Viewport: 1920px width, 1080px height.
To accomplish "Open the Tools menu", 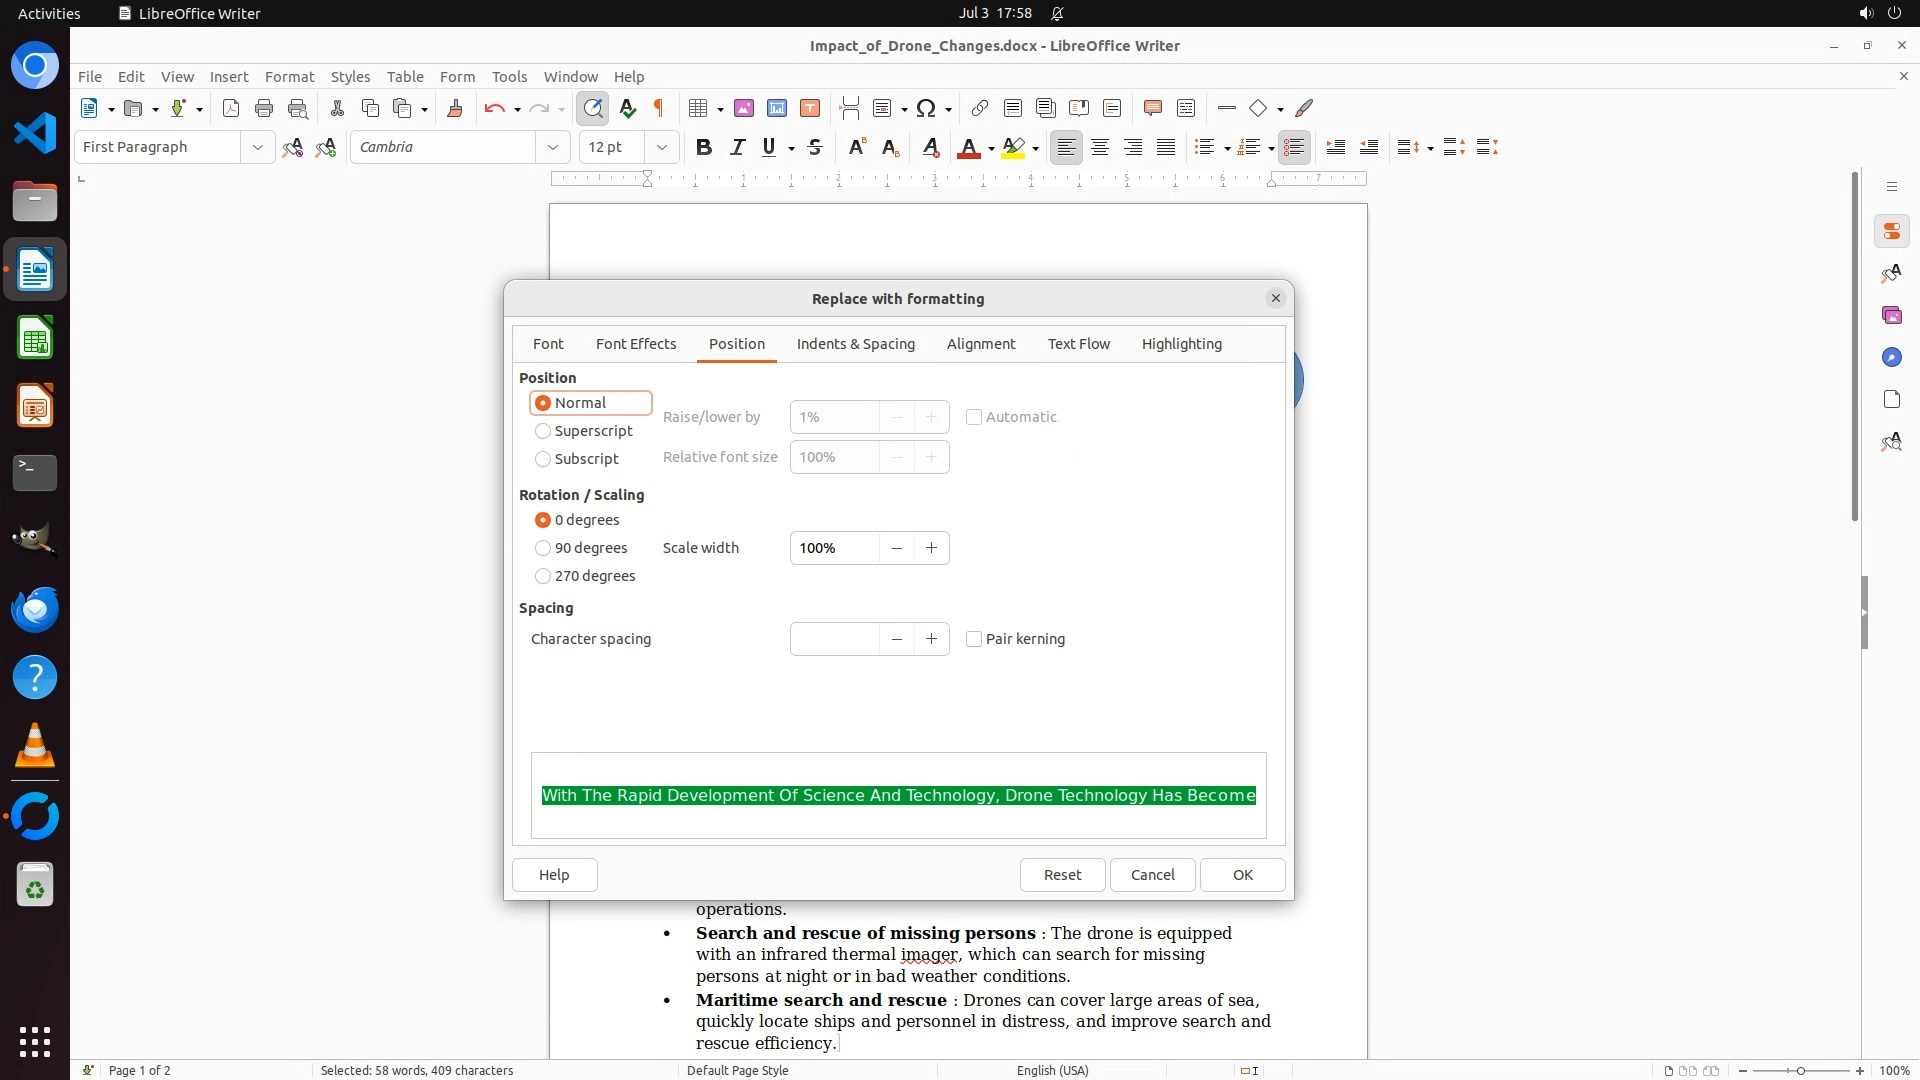I will tap(509, 77).
